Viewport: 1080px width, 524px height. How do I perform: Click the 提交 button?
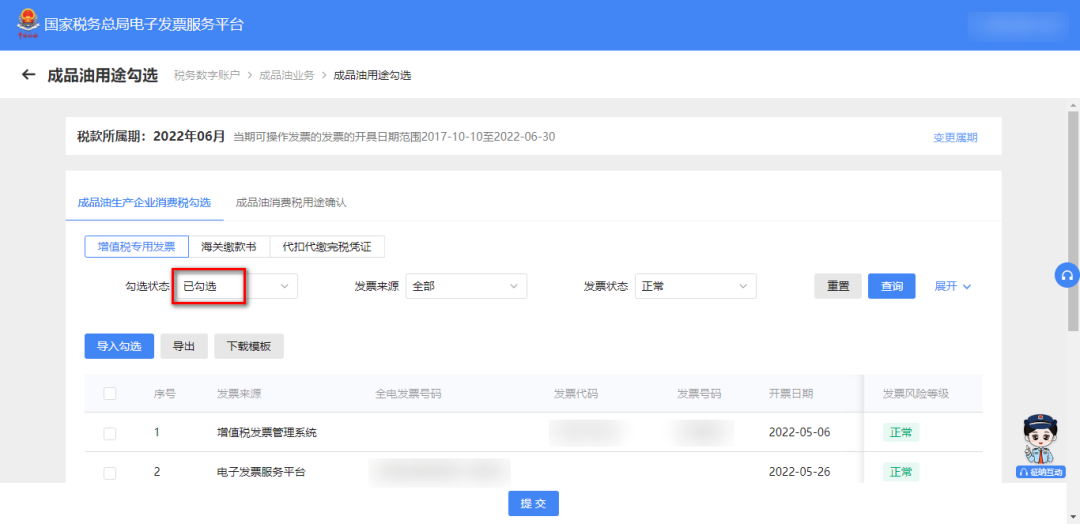click(534, 503)
